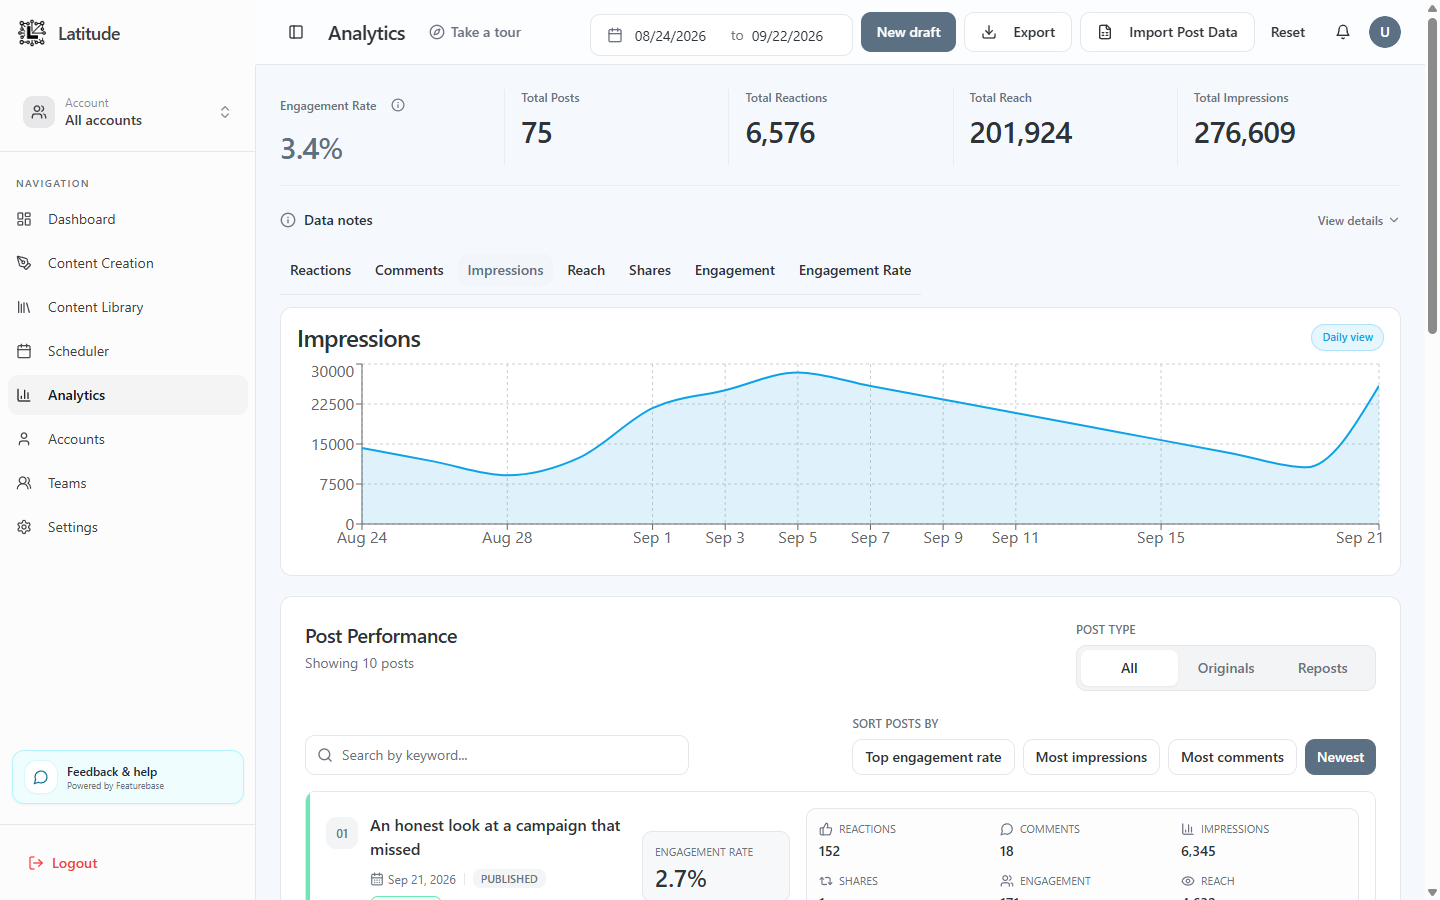This screenshot has height=900, width=1440.
Task: Log out of Latitude
Action: [63, 863]
